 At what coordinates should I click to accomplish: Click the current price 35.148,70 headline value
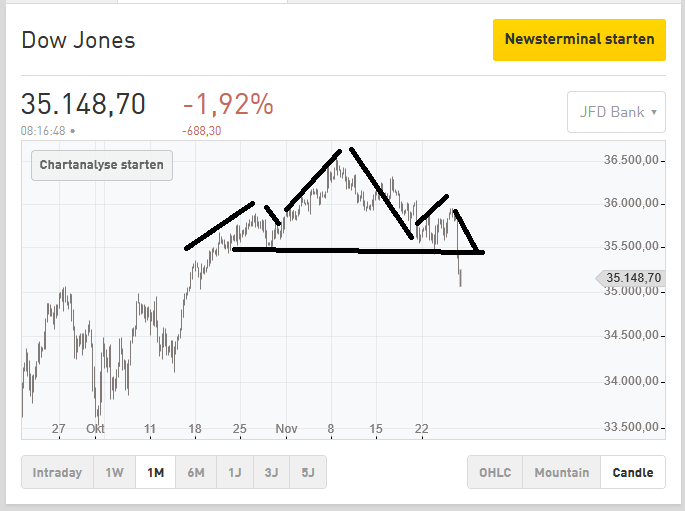coord(84,104)
